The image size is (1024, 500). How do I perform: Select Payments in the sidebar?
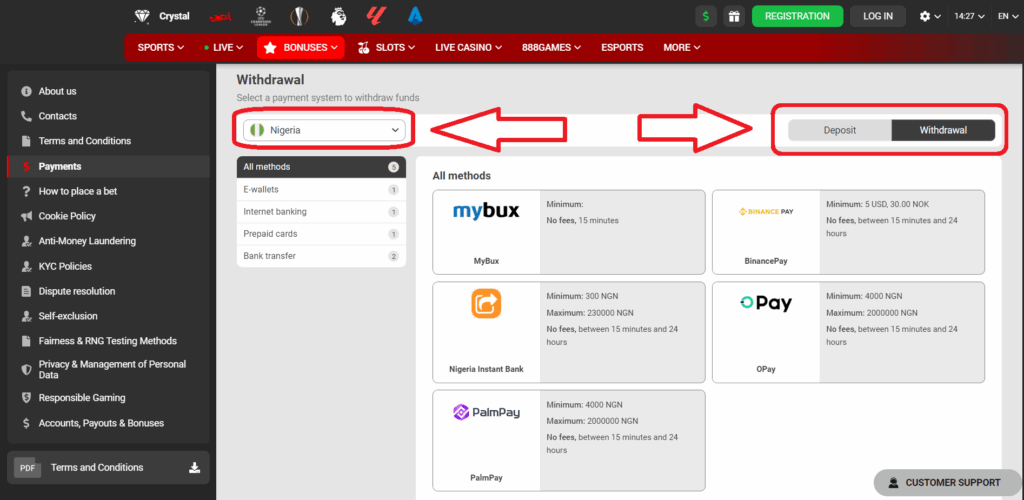click(108, 166)
